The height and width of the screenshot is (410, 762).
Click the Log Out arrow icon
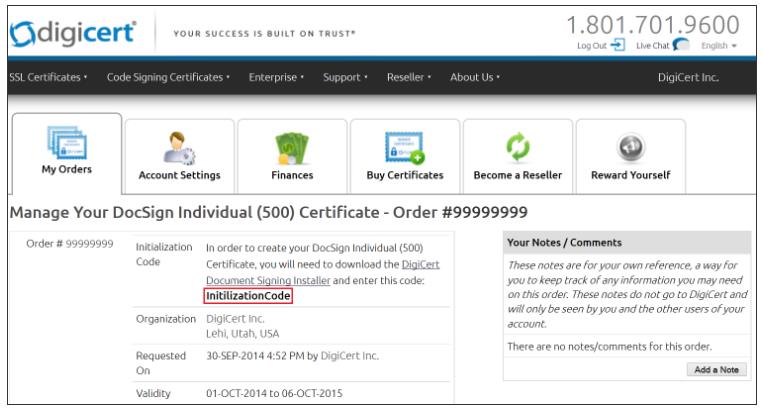click(x=618, y=45)
